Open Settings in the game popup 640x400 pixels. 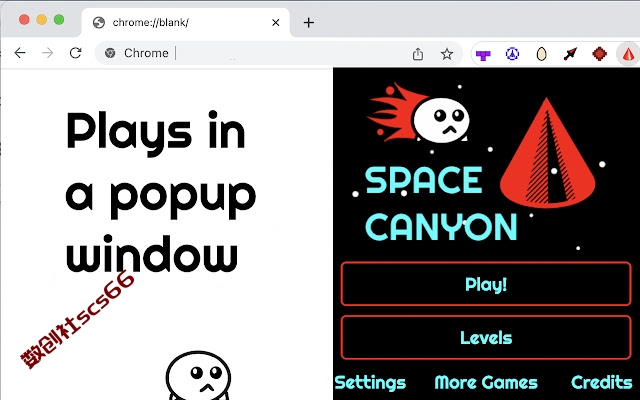[370, 382]
